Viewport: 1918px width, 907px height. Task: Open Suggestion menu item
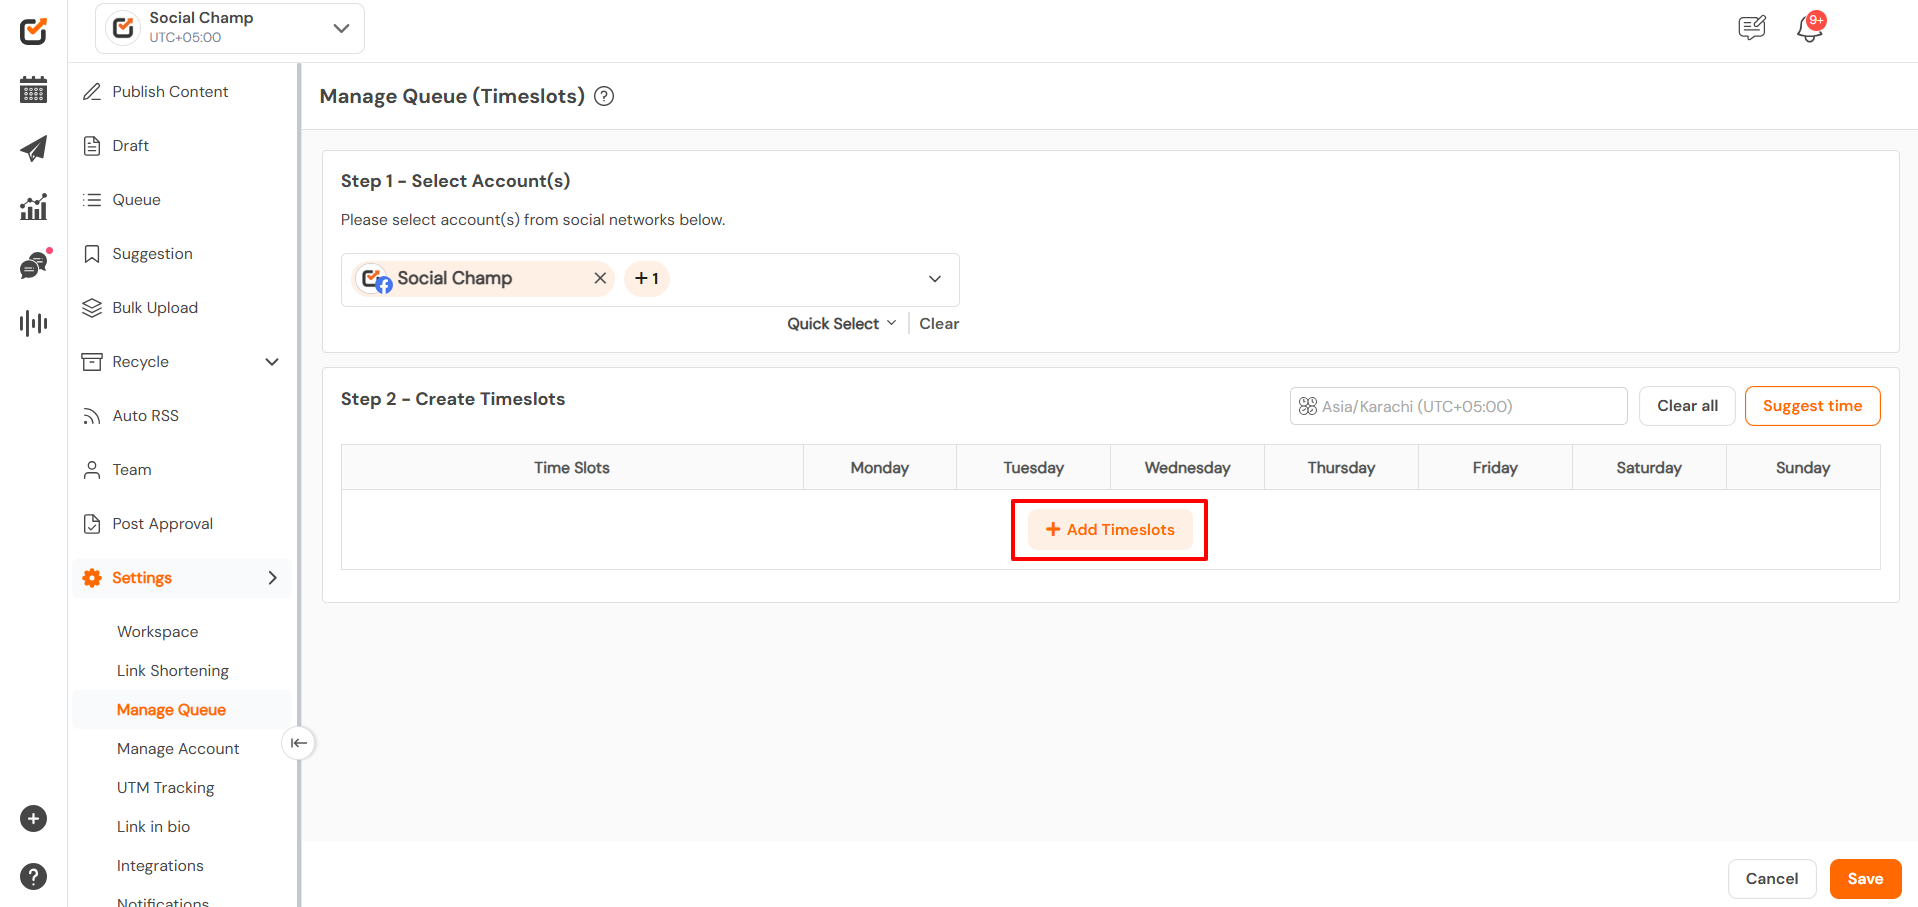[x=152, y=254]
